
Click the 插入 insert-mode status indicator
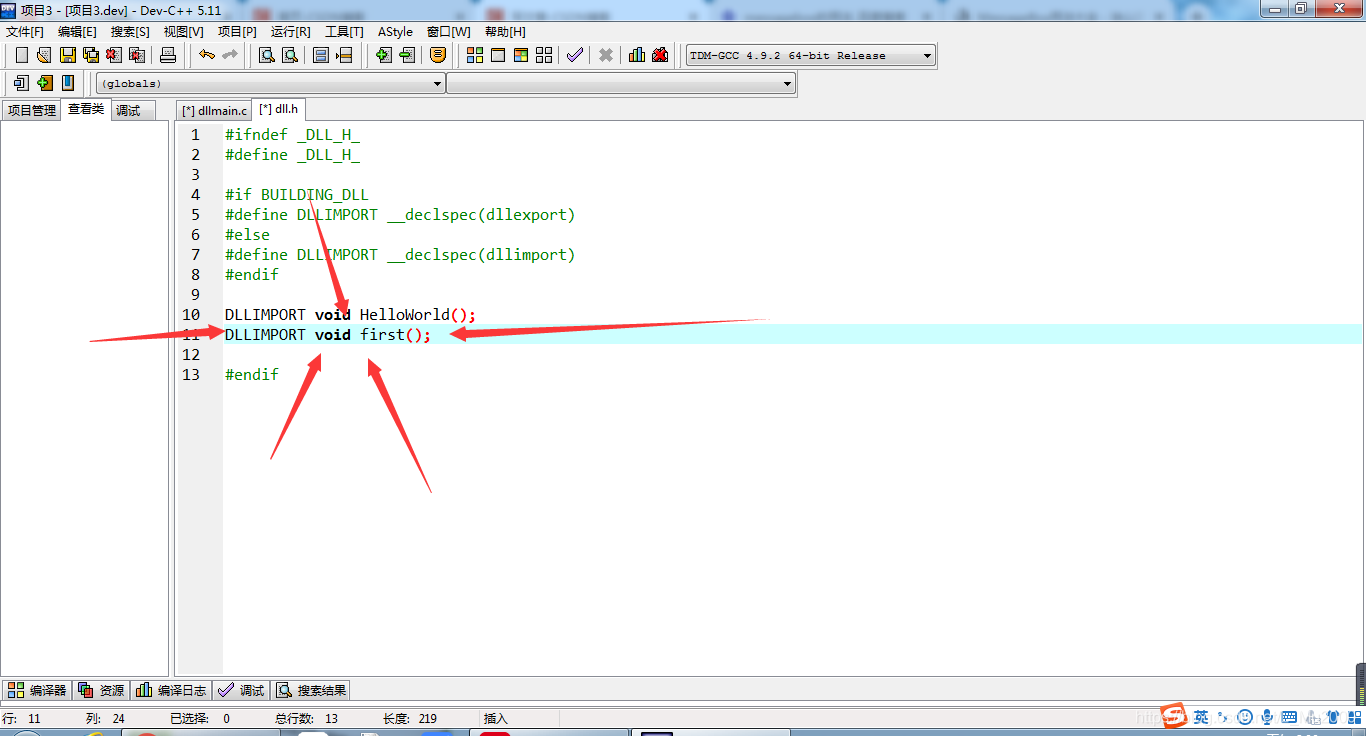(x=496, y=718)
